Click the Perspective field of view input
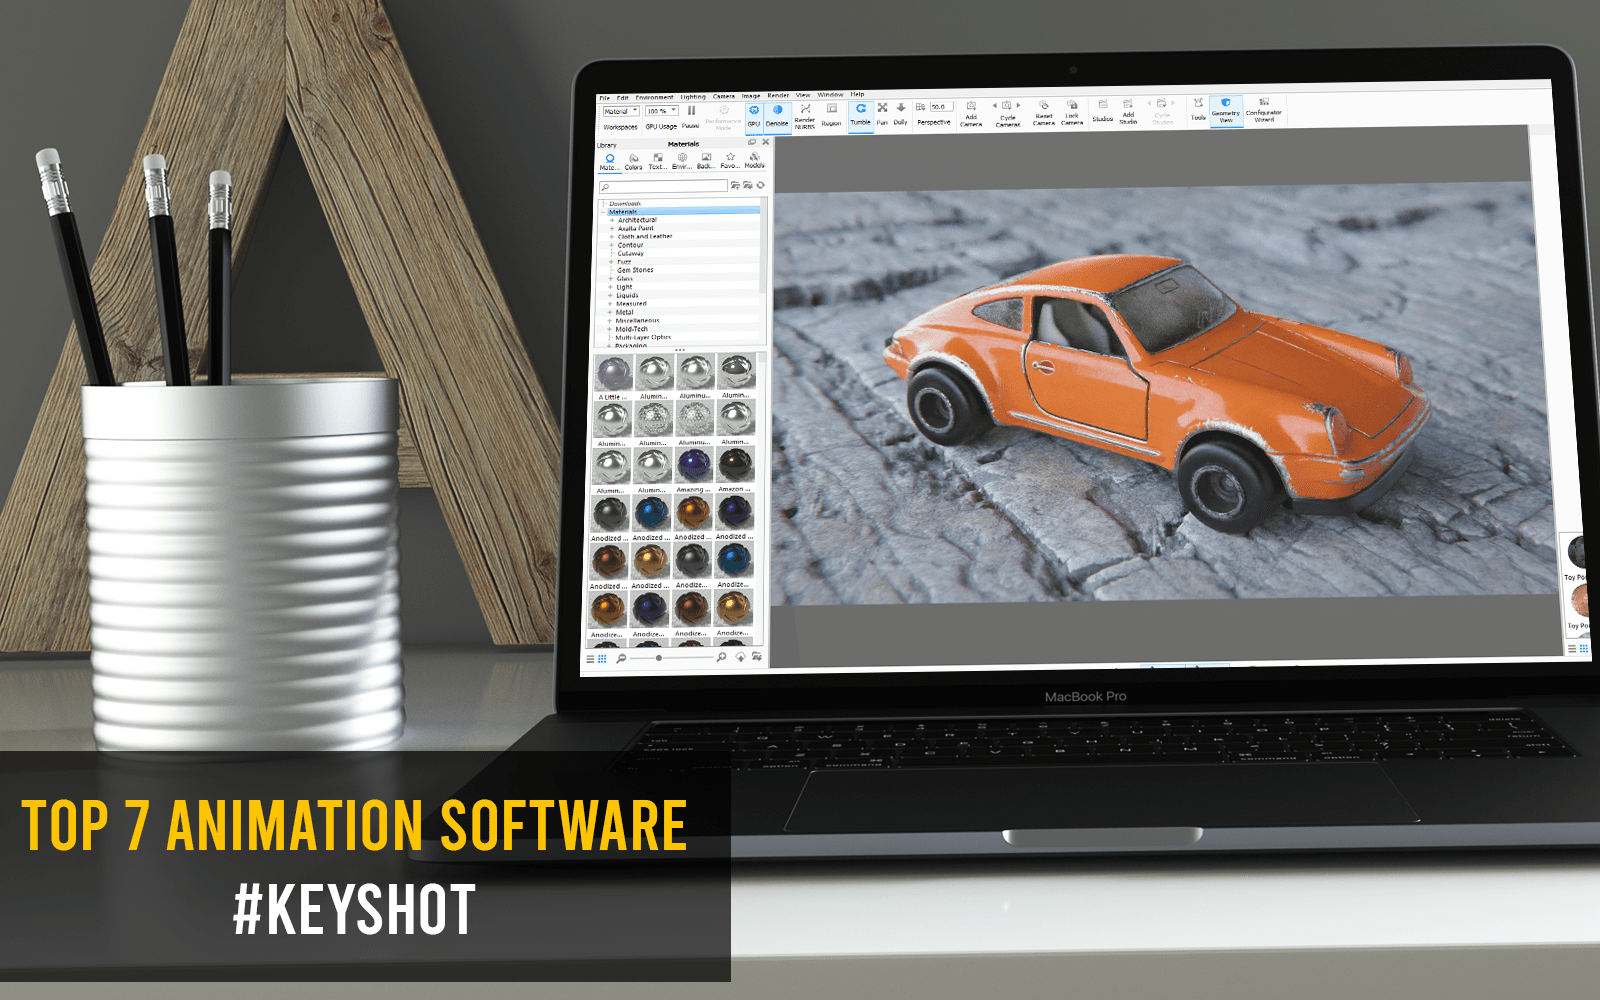 coord(941,106)
